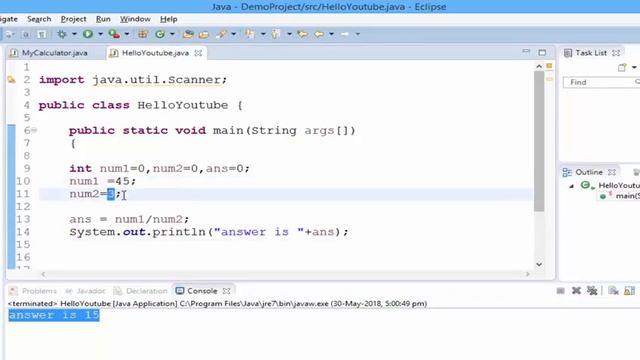Click the New Task icon in Task List
The height and width of the screenshot is (360, 640).
622,67
